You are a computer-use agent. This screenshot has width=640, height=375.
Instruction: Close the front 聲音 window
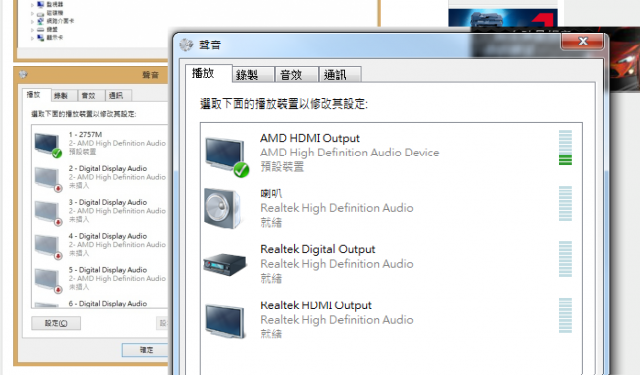[582, 41]
